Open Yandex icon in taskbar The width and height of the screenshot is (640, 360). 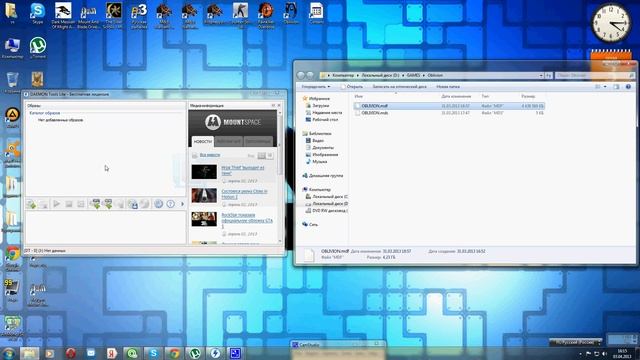112,353
